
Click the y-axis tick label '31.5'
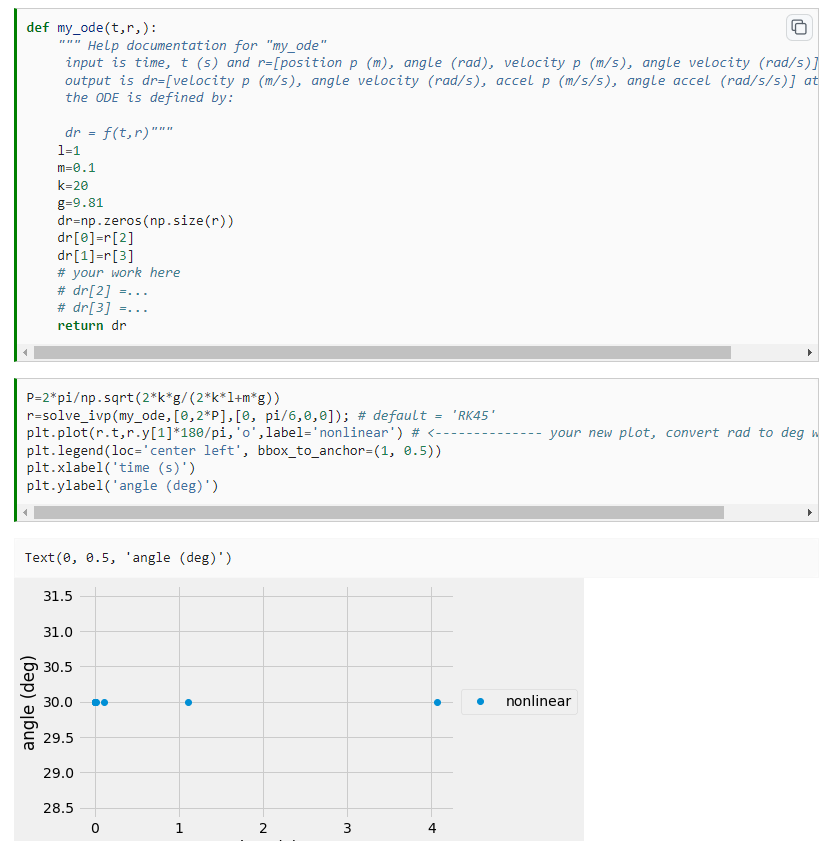coord(58,596)
